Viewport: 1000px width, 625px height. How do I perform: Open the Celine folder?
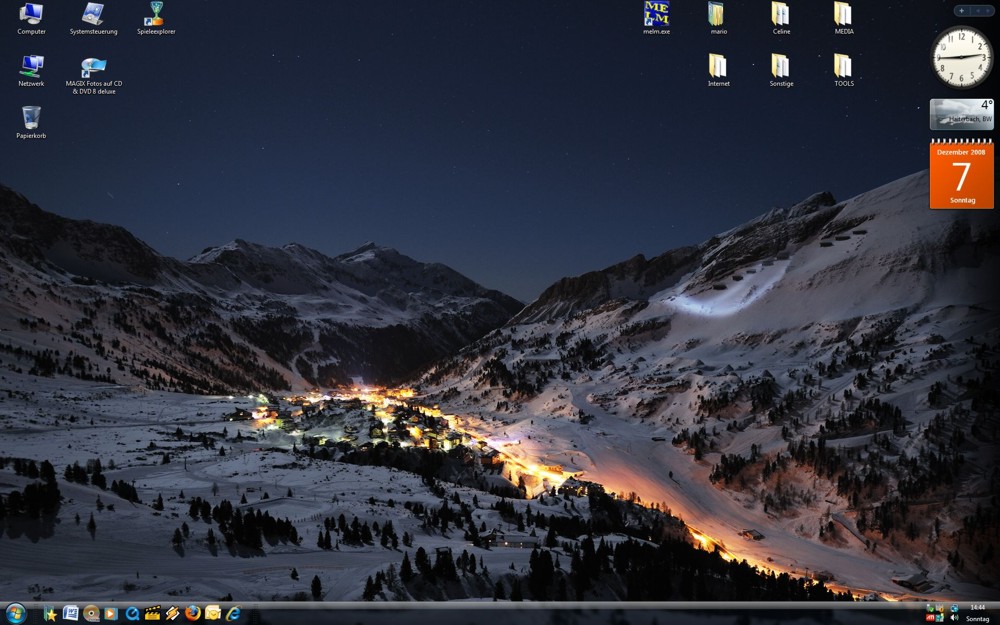click(x=781, y=15)
